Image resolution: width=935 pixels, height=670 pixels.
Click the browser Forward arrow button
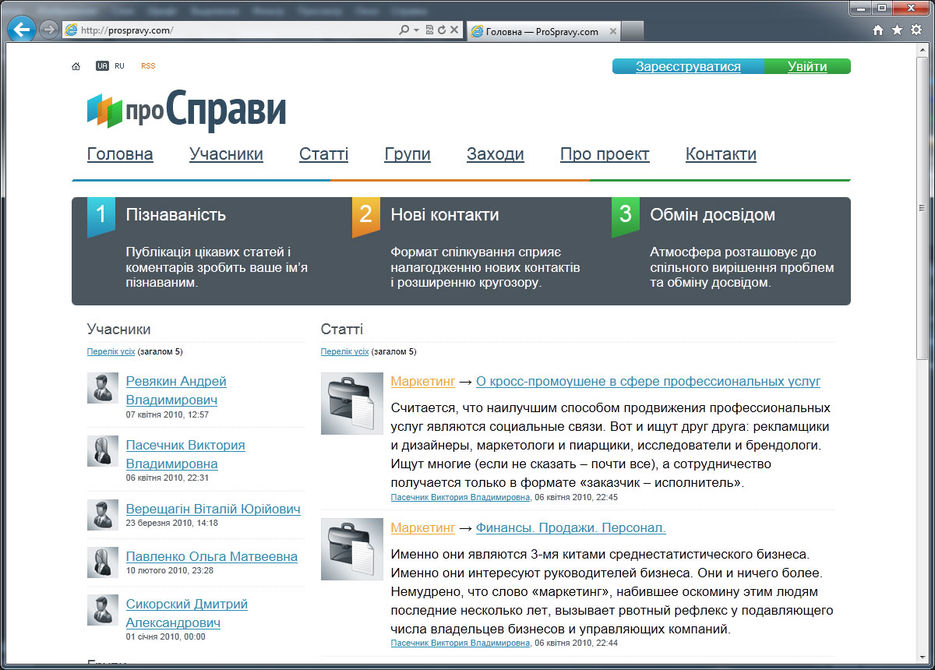click(49, 29)
